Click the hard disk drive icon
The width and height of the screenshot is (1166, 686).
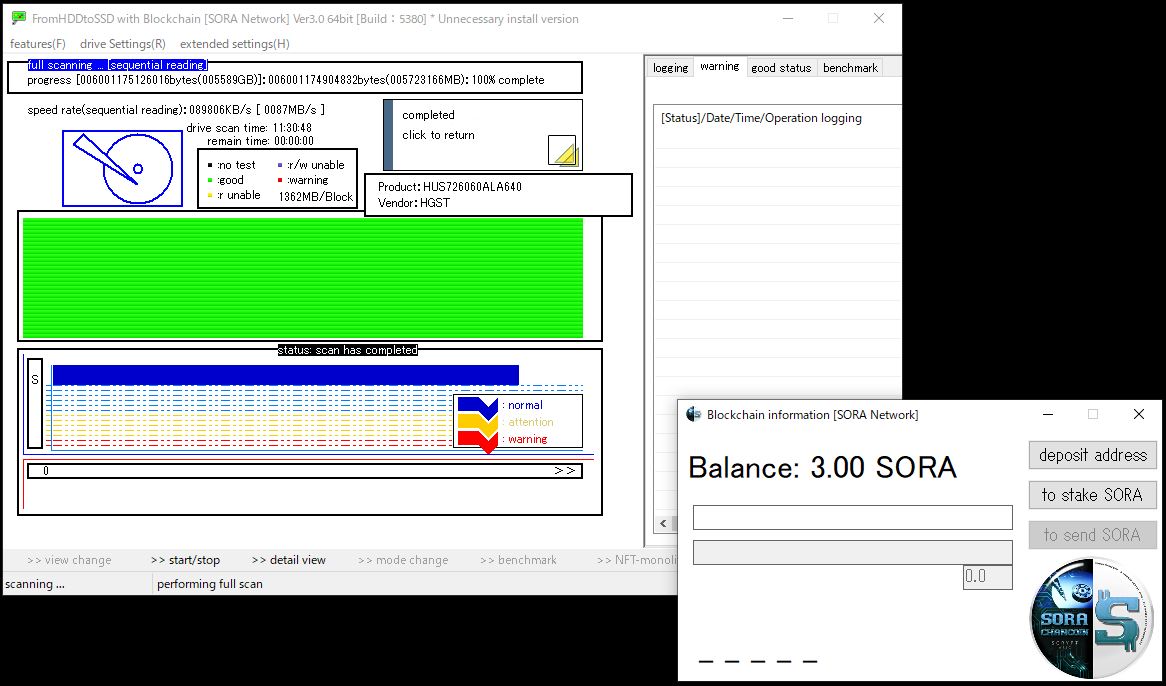(123, 169)
